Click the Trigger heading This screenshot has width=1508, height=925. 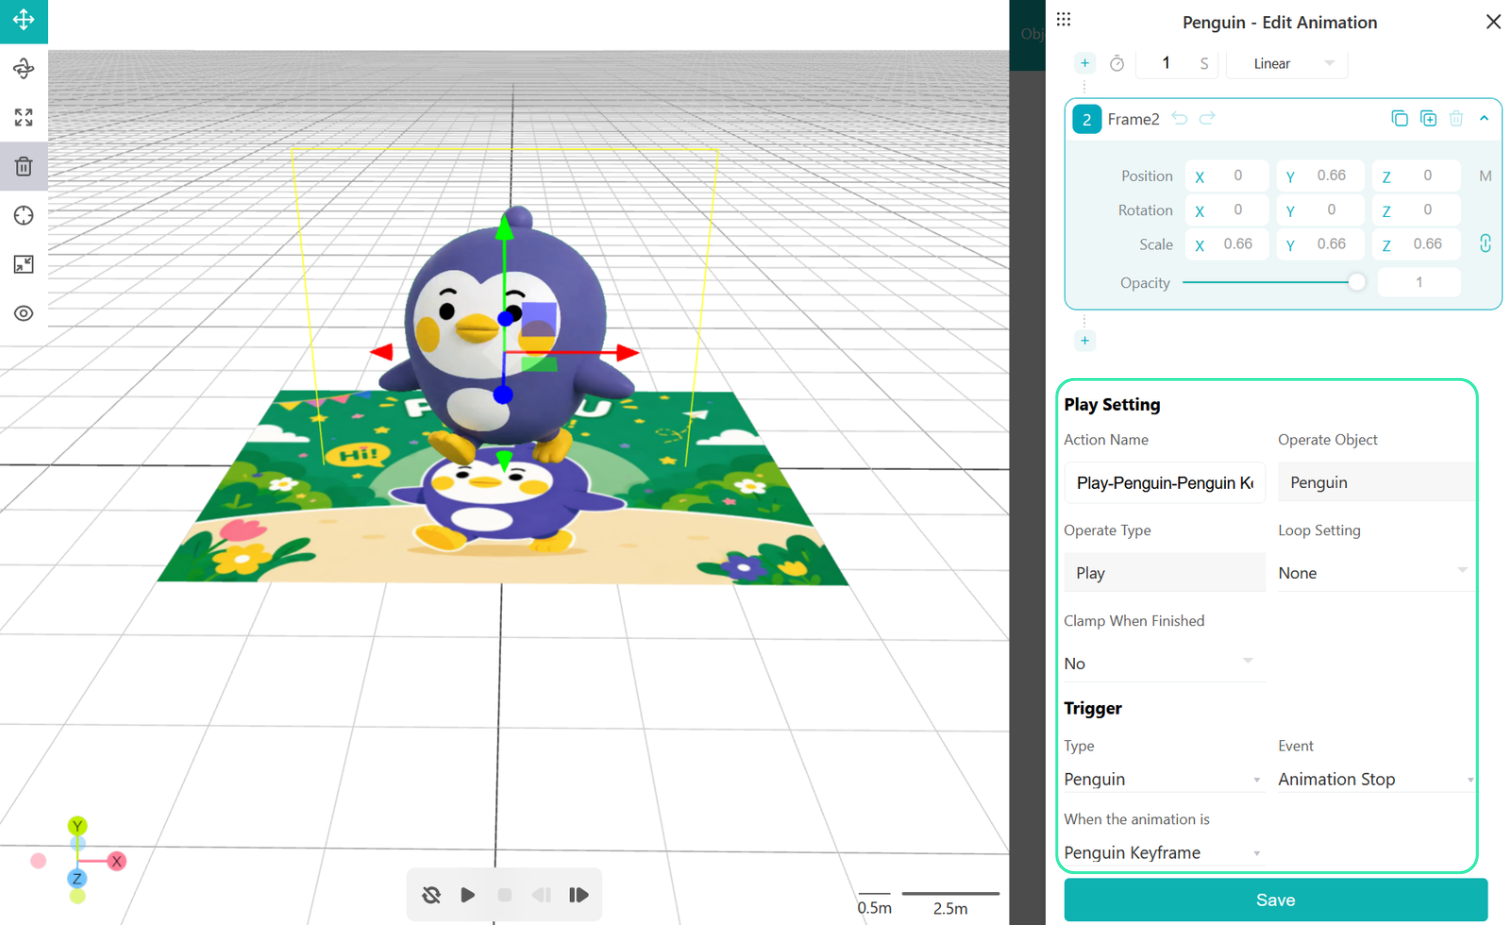click(x=1093, y=708)
